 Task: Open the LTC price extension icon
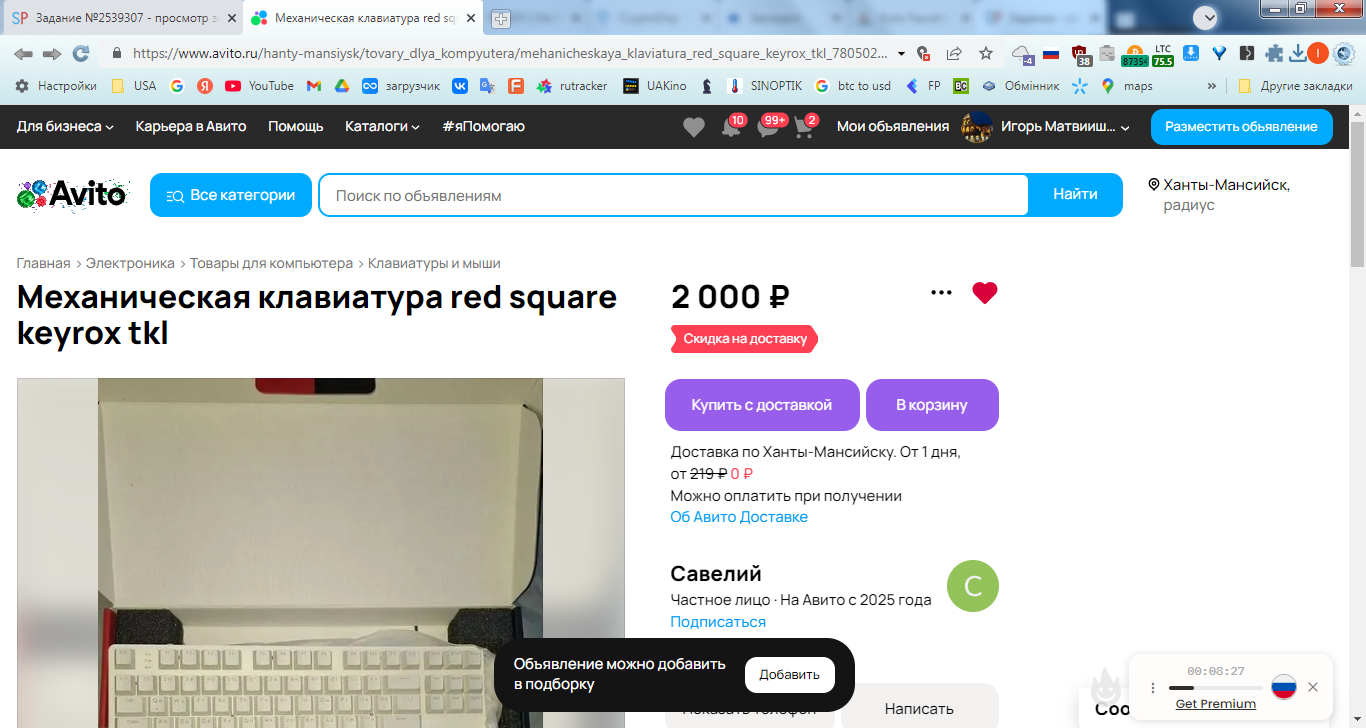[1163, 54]
